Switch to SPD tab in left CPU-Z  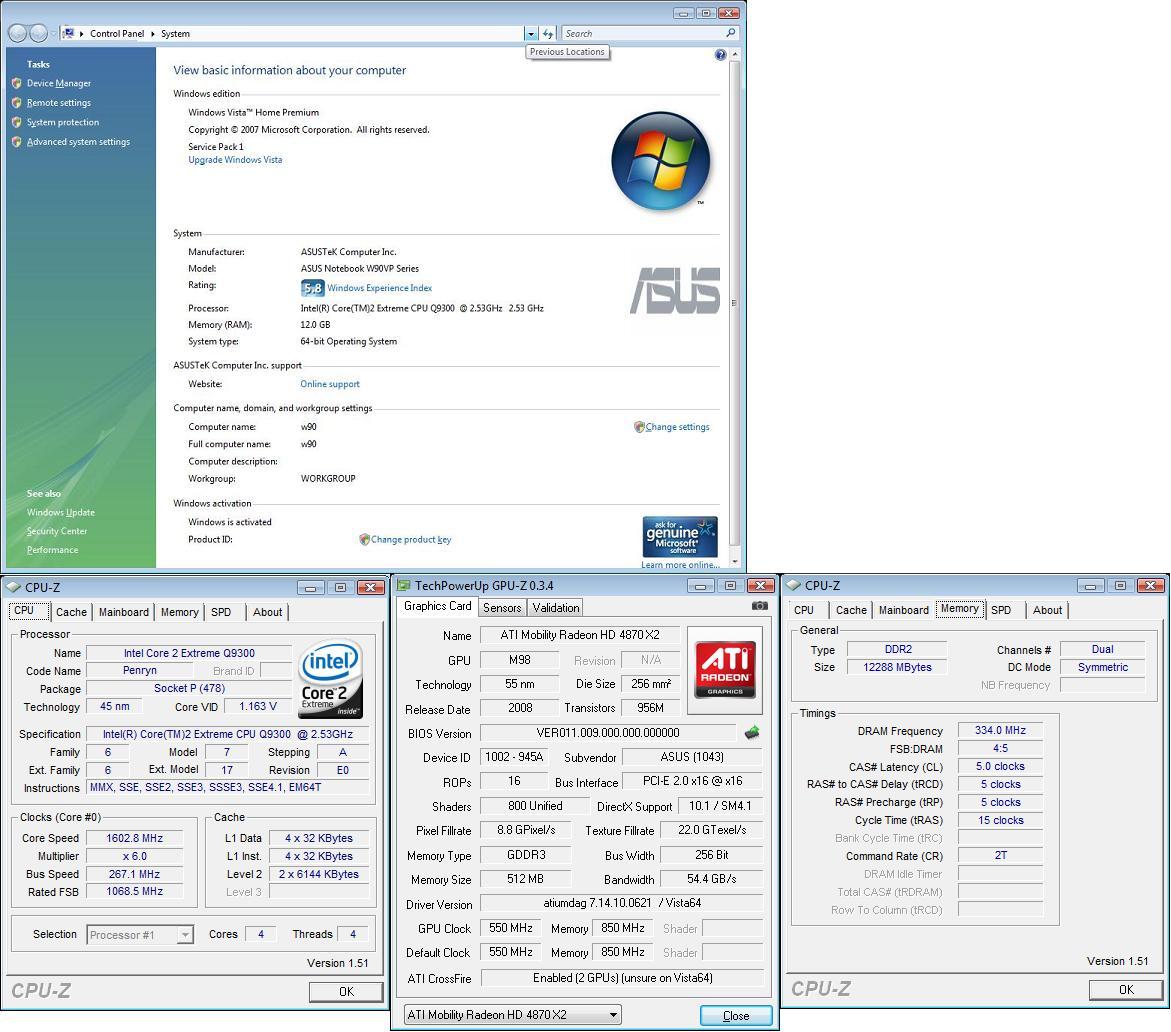coord(221,612)
